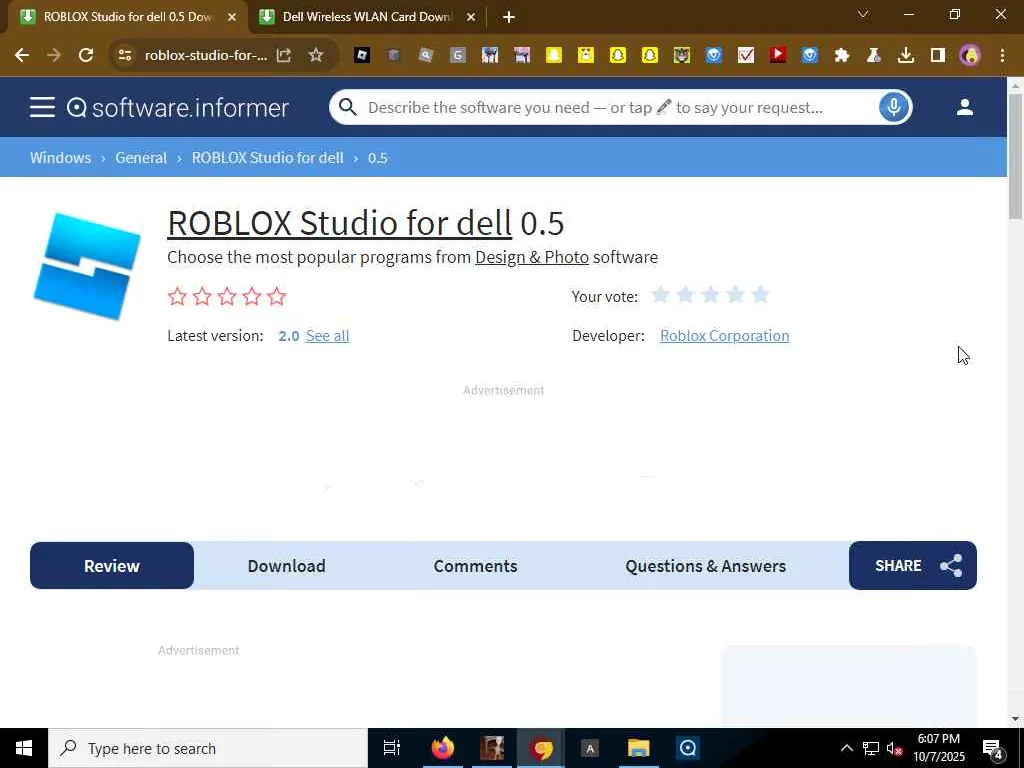Click the 'Type here to search' taskbar box
This screenshot has width=1024, height=768.
[208, 748]
